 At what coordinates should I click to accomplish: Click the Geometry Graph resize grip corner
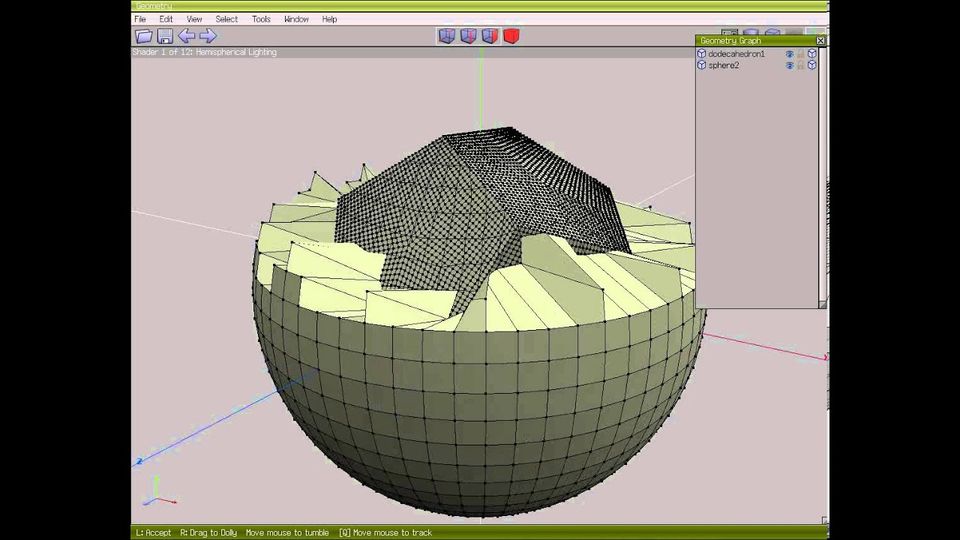click(822, 304)
